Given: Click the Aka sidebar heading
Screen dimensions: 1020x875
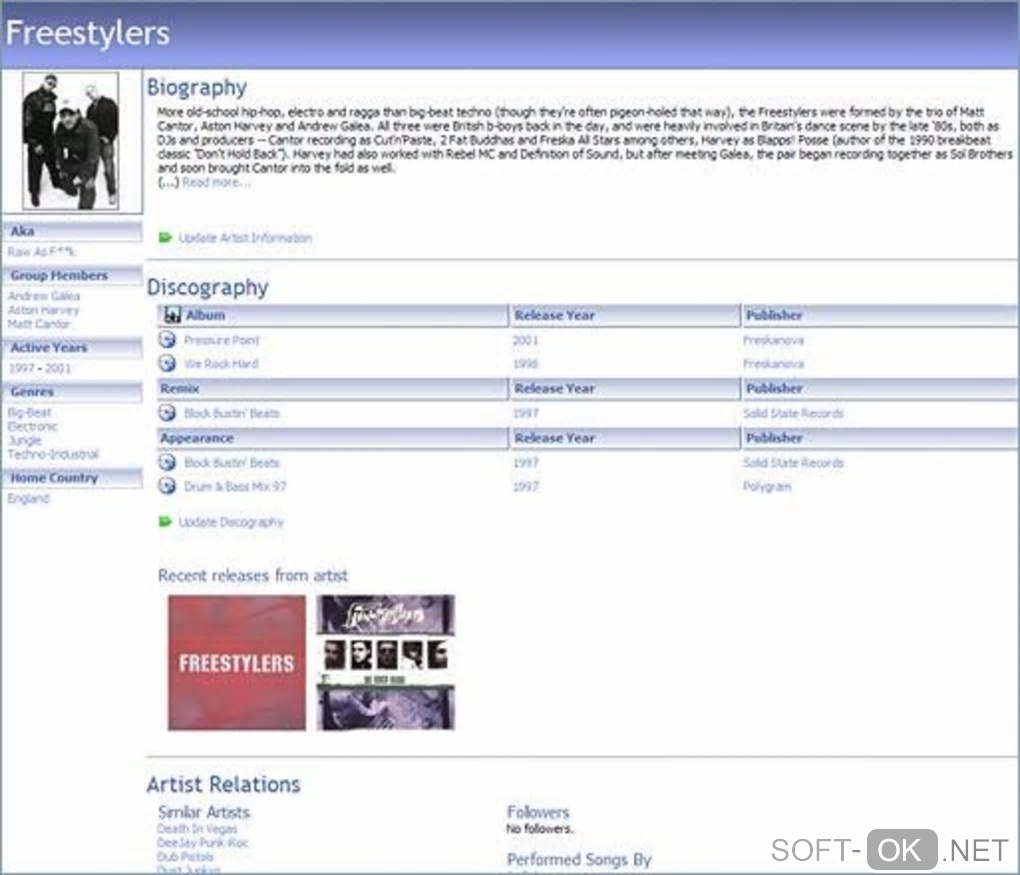Looking at the screenshot, I should pos(72,231).
